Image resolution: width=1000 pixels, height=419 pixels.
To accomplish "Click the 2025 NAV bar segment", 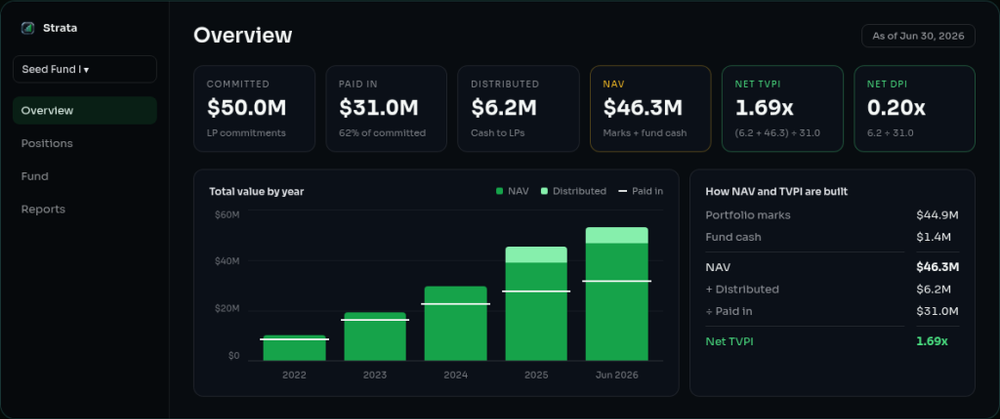I will [536, 312].
